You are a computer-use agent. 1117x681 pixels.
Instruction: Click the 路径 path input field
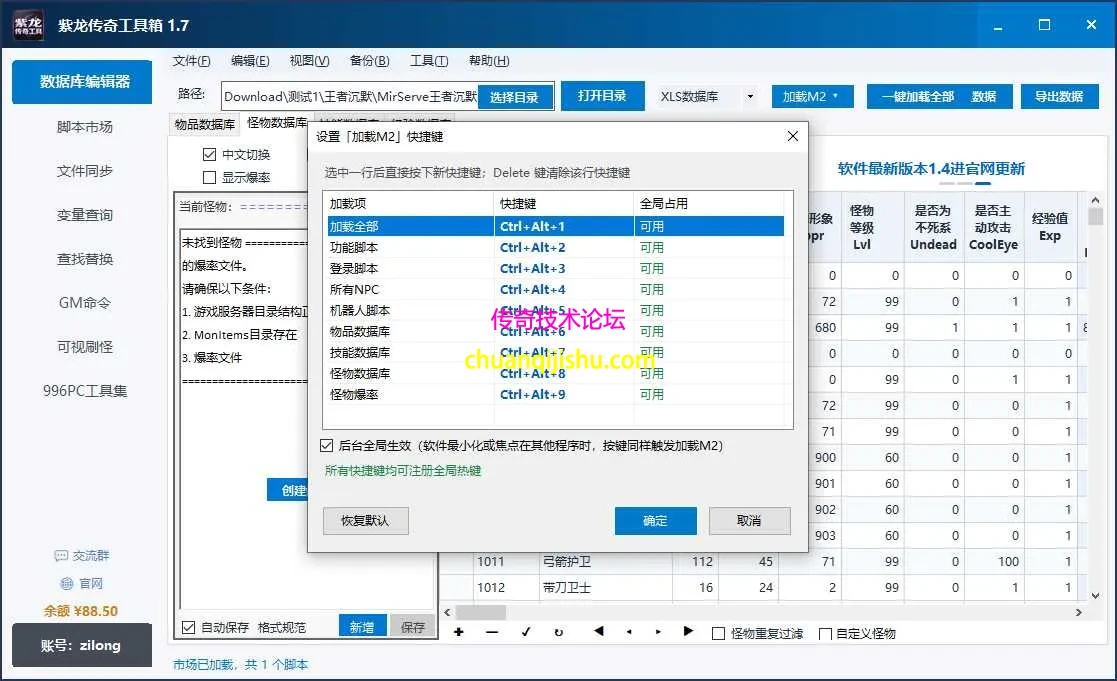click(x=350, y=96)
